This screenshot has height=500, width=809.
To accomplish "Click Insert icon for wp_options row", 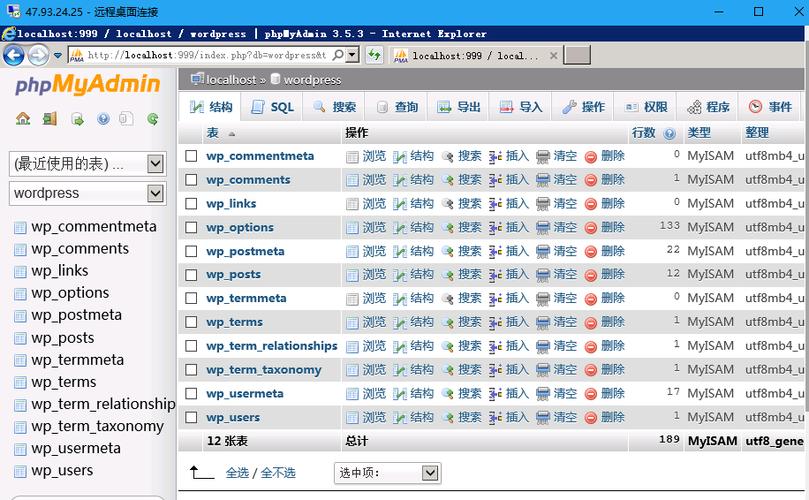I will 495,228.
